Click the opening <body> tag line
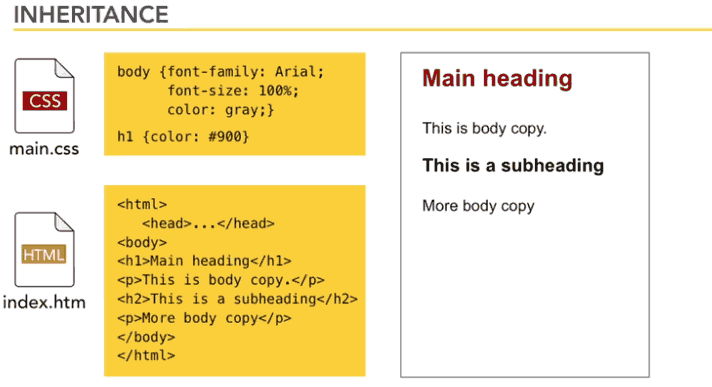Image resolution: width=712 pixels, height=387 pixels. click(142, 243)
